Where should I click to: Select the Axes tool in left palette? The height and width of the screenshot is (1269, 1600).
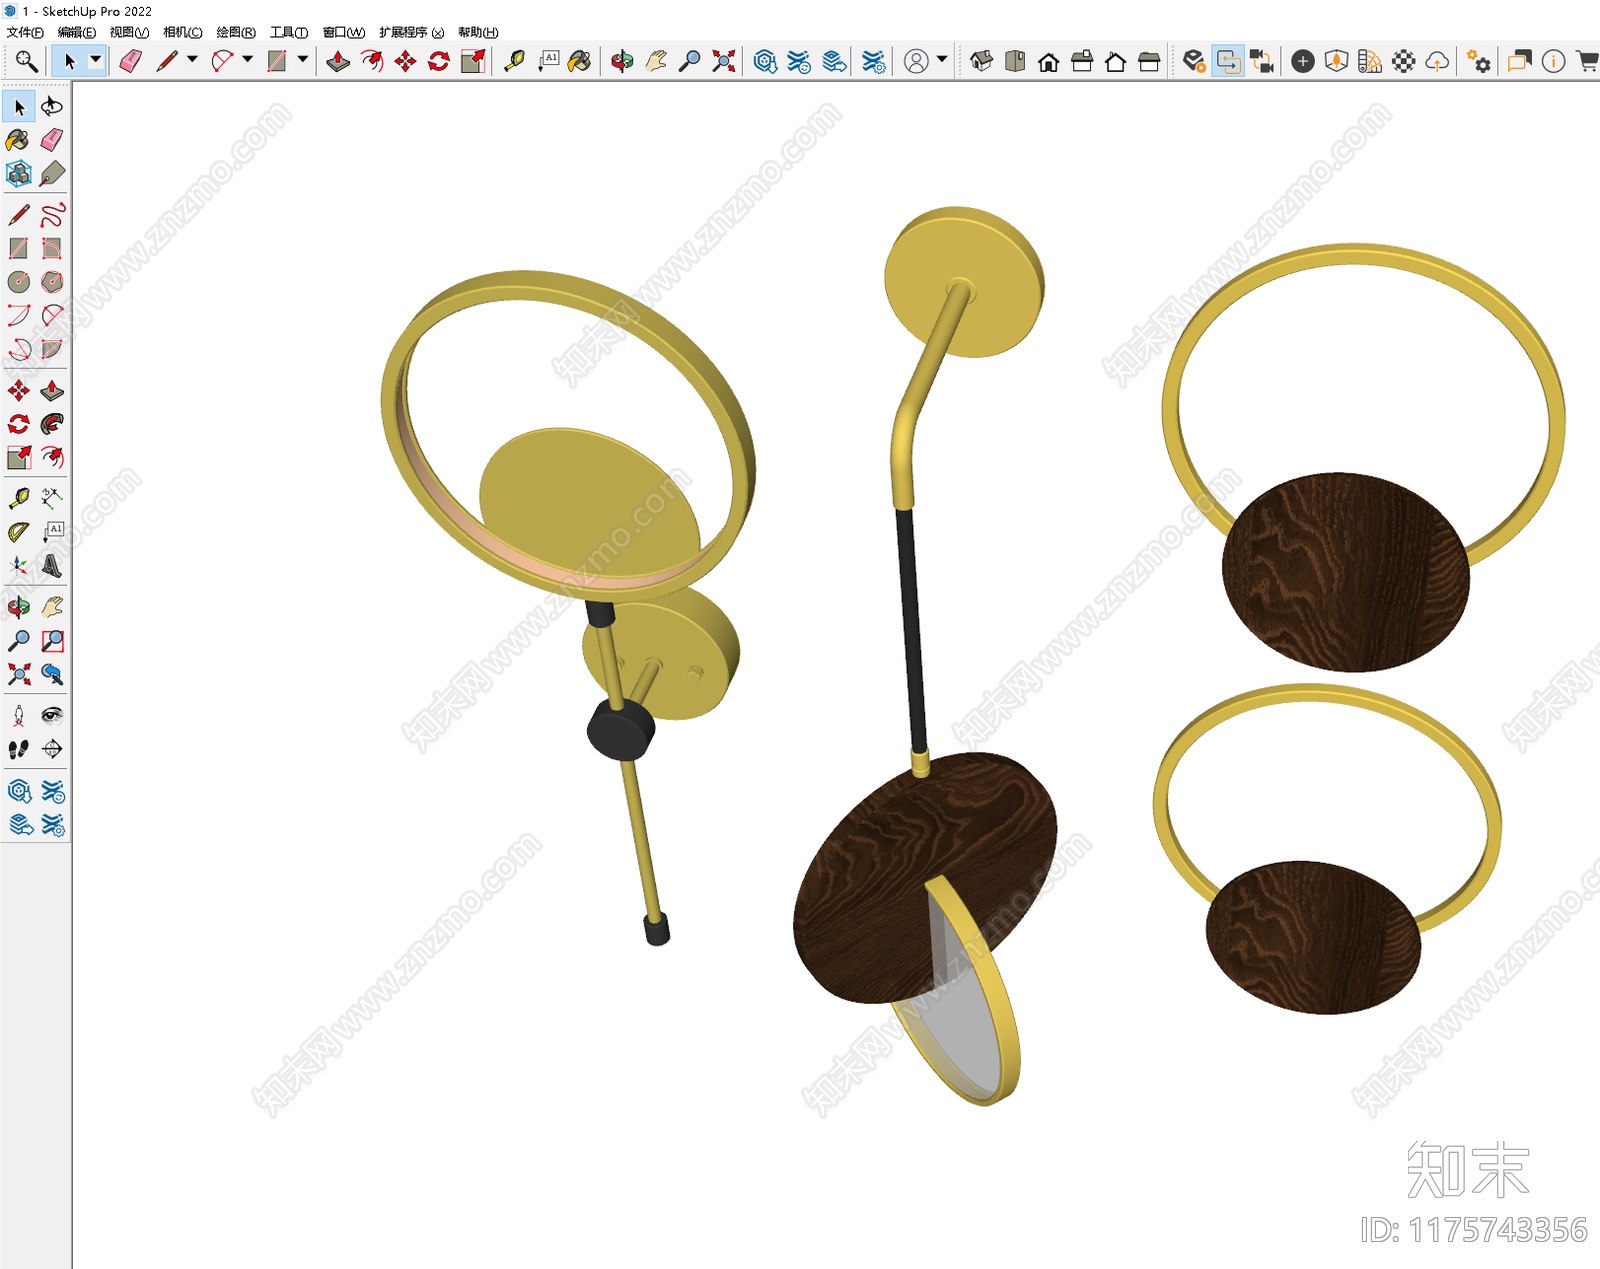19,566
